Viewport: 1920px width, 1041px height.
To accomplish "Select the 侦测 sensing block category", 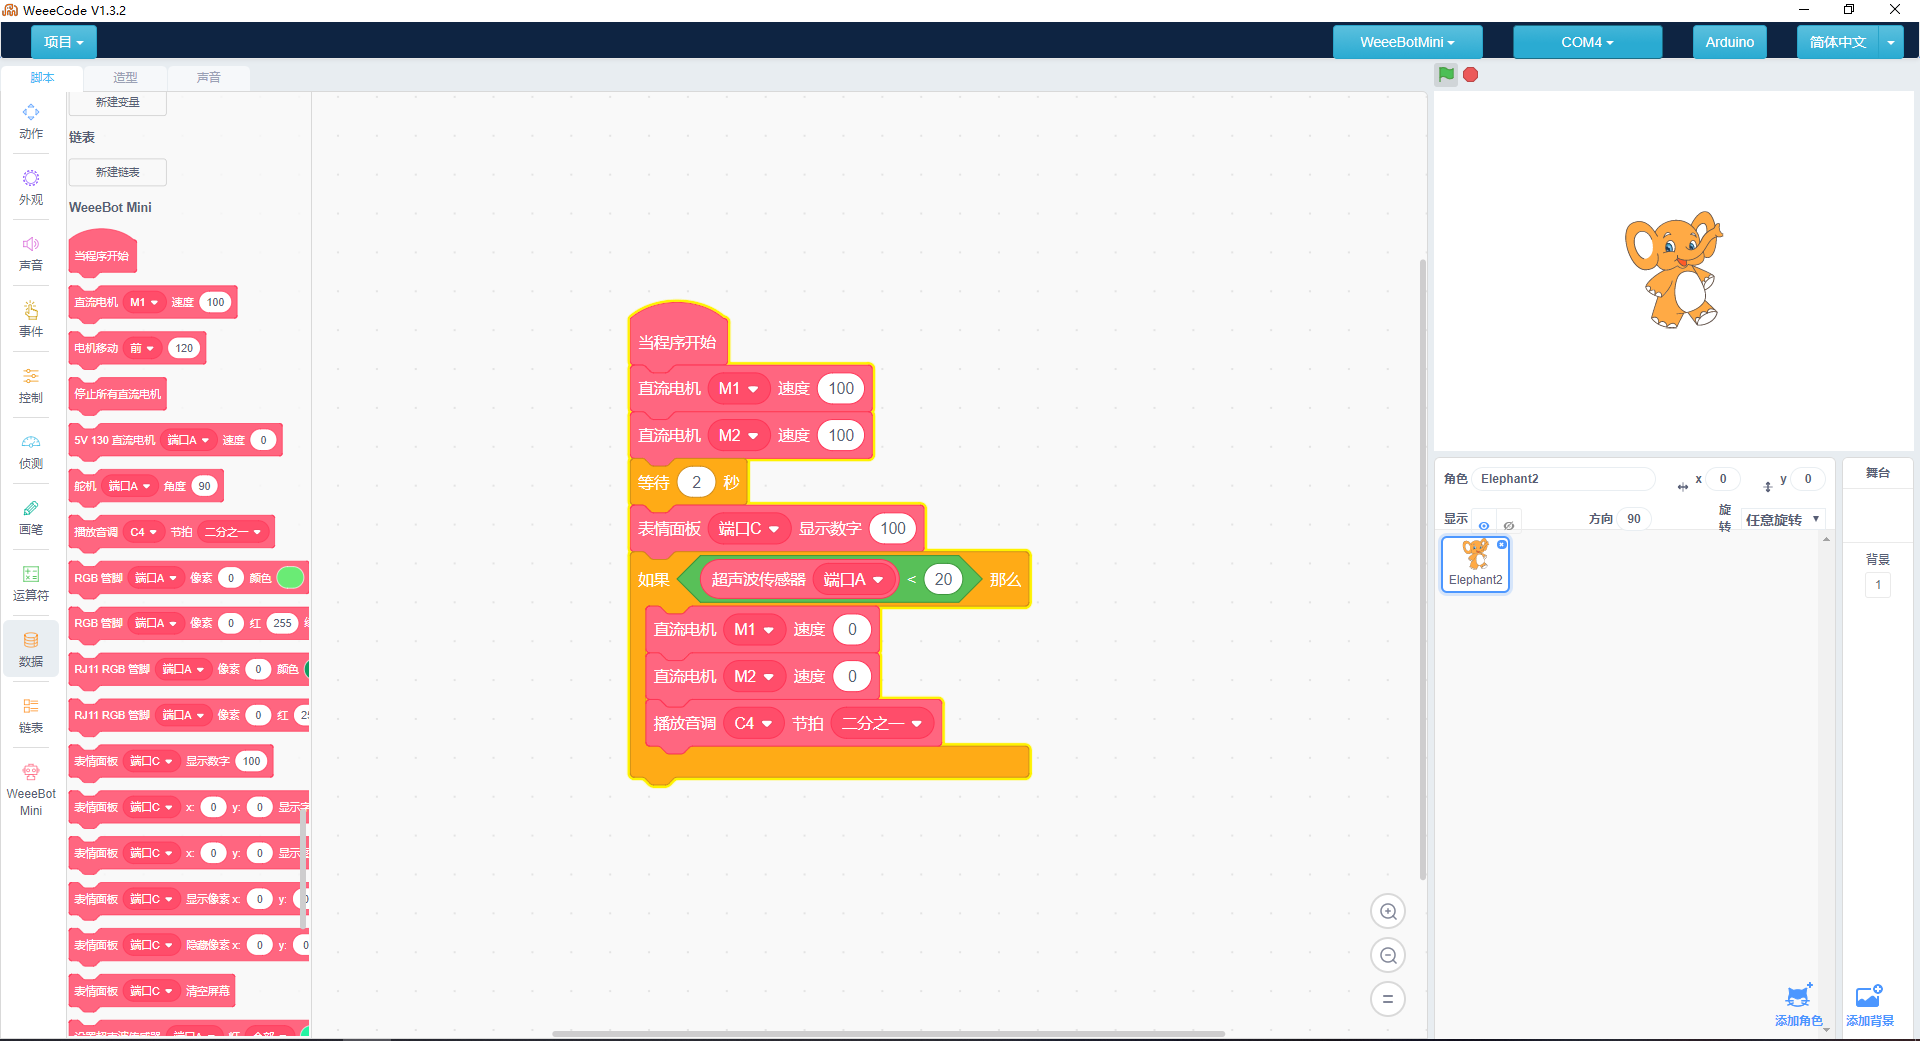I will pyautogui.click(x=31, y=451).
